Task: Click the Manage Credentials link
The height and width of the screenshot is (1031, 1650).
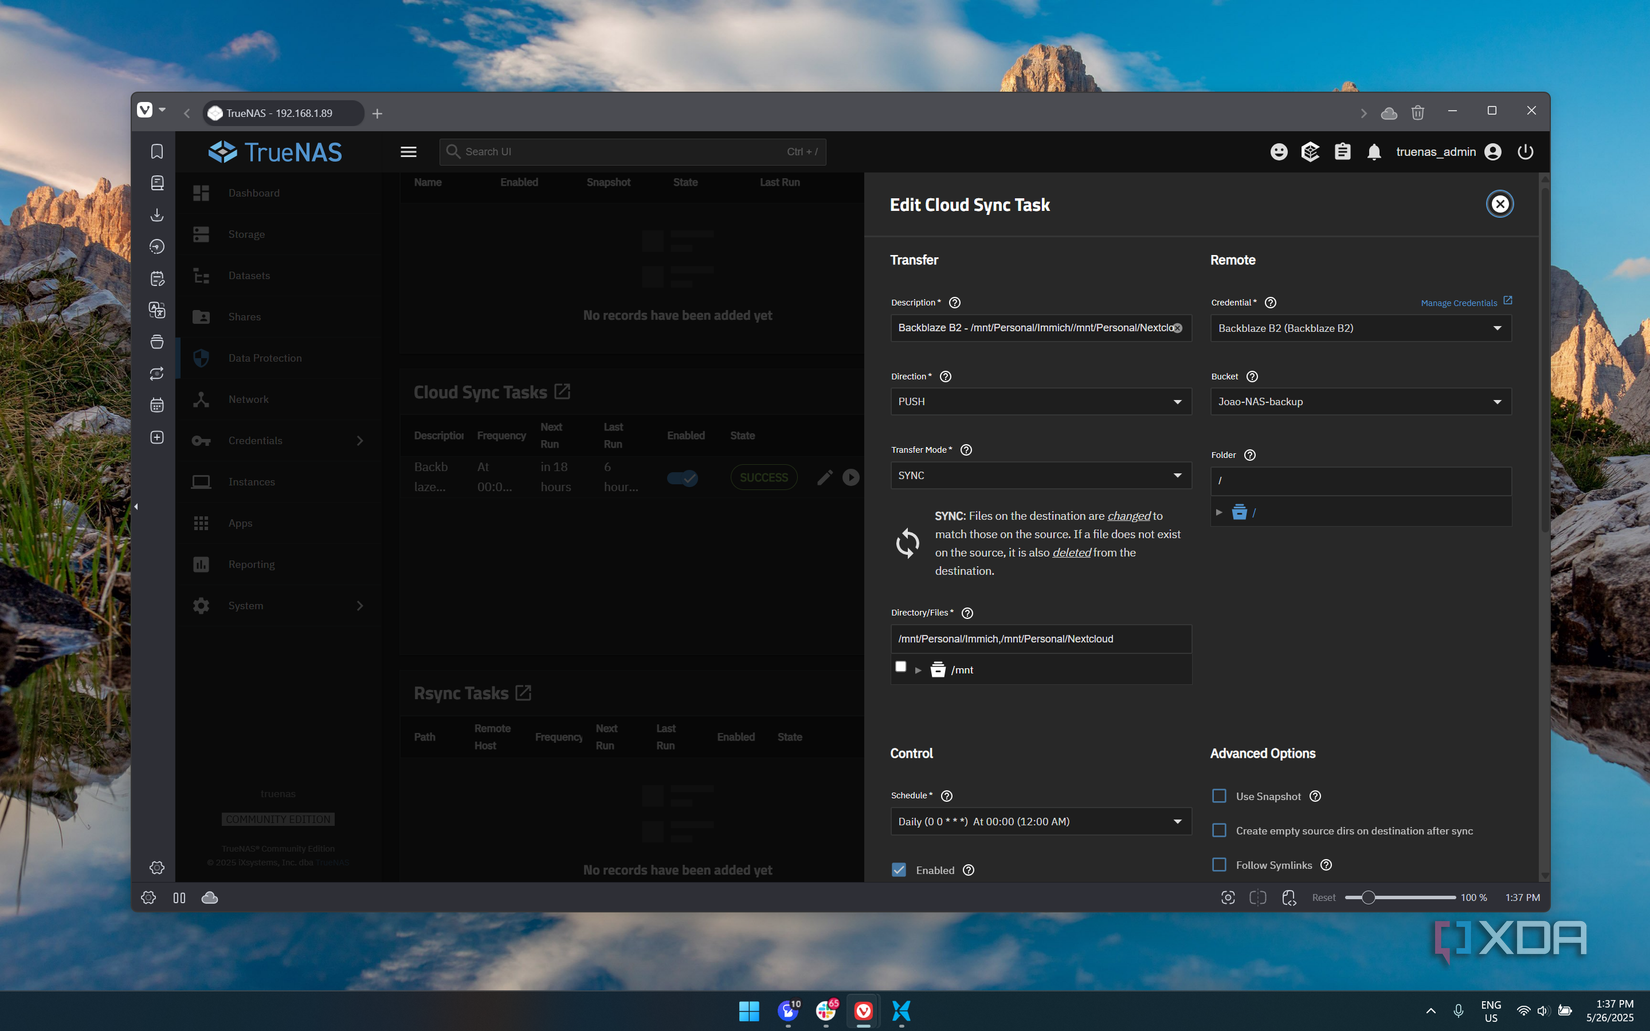Action: click(x=1466, y=302)
